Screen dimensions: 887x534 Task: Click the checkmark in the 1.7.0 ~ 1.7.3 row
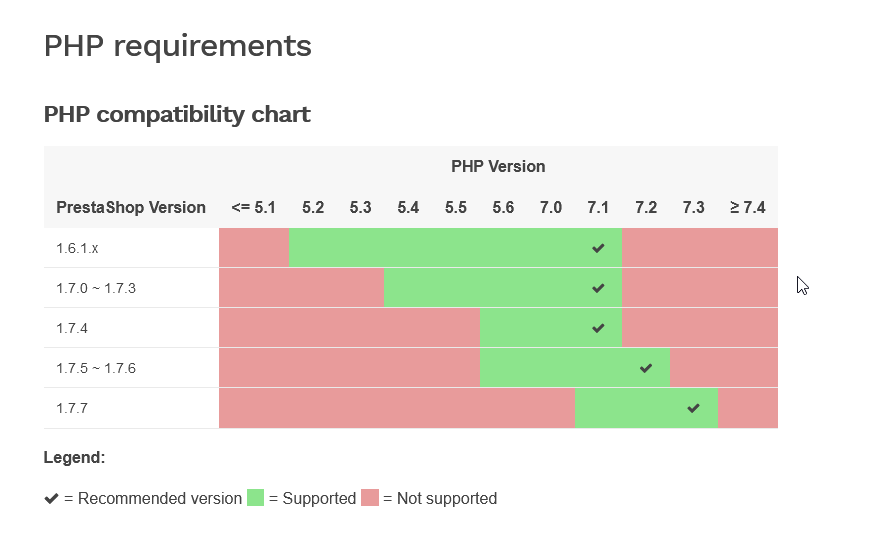[x=598, y=288]
